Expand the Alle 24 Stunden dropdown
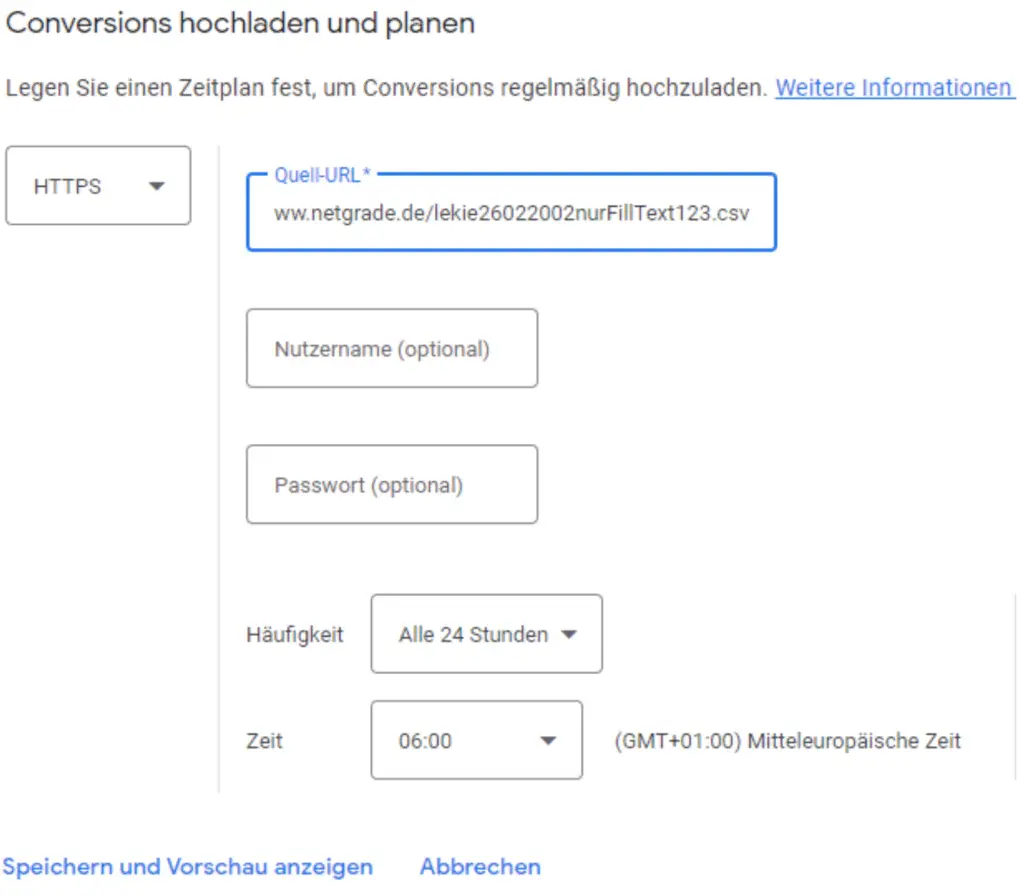Viewport: 1024px width, 896px height. click(486, 634)
